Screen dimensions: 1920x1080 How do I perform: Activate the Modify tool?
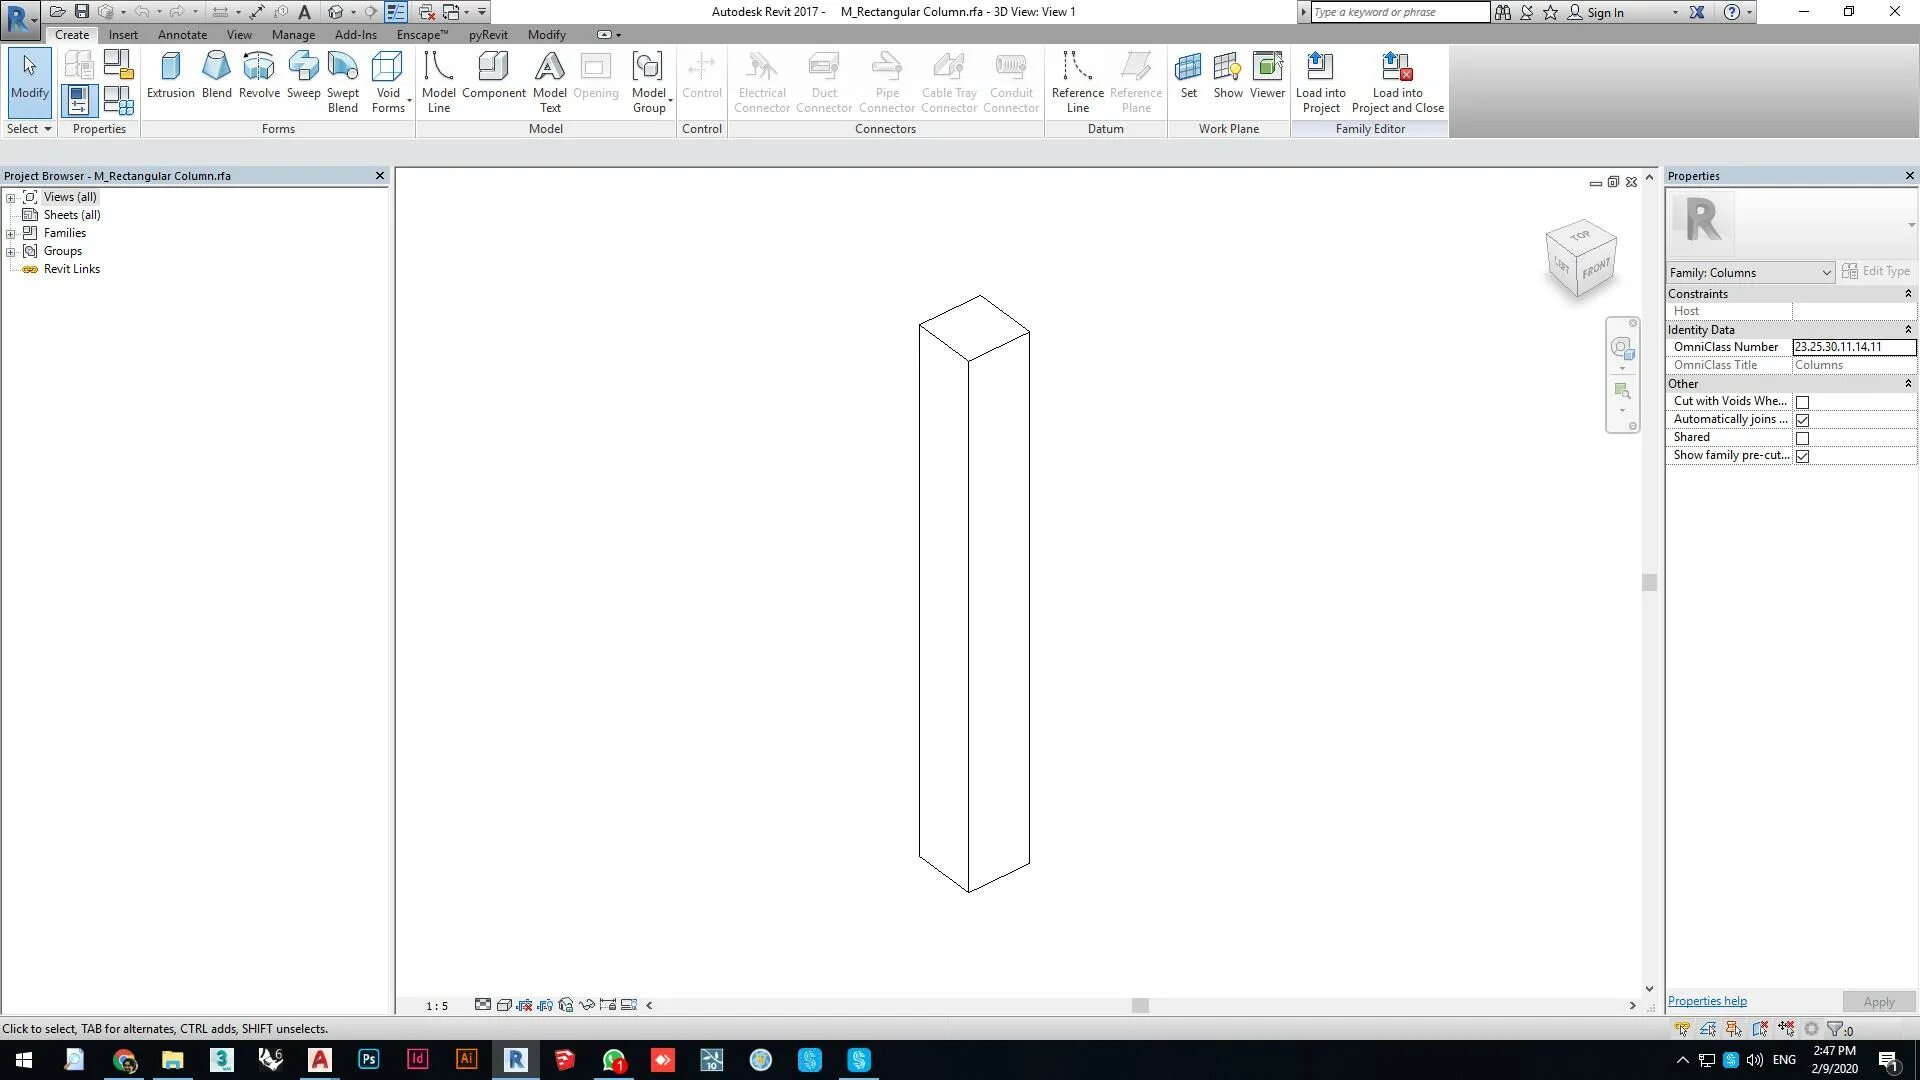coord(29,83)
